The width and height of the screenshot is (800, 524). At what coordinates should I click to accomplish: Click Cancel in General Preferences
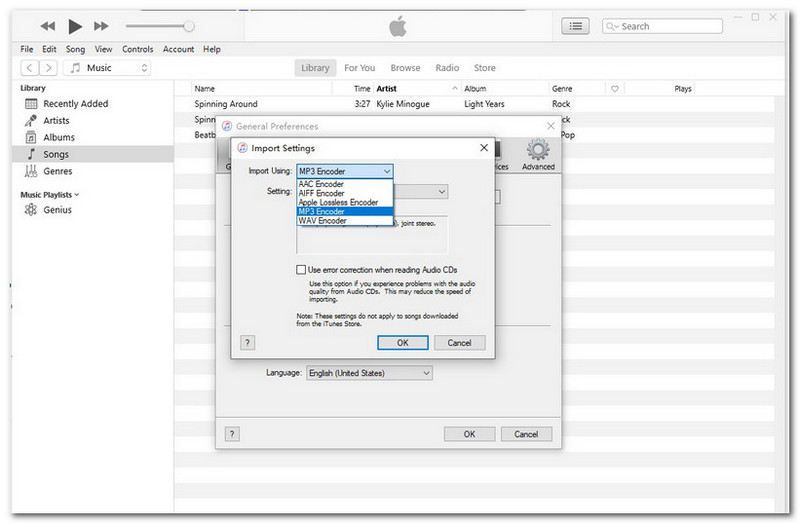pos(526,434)
